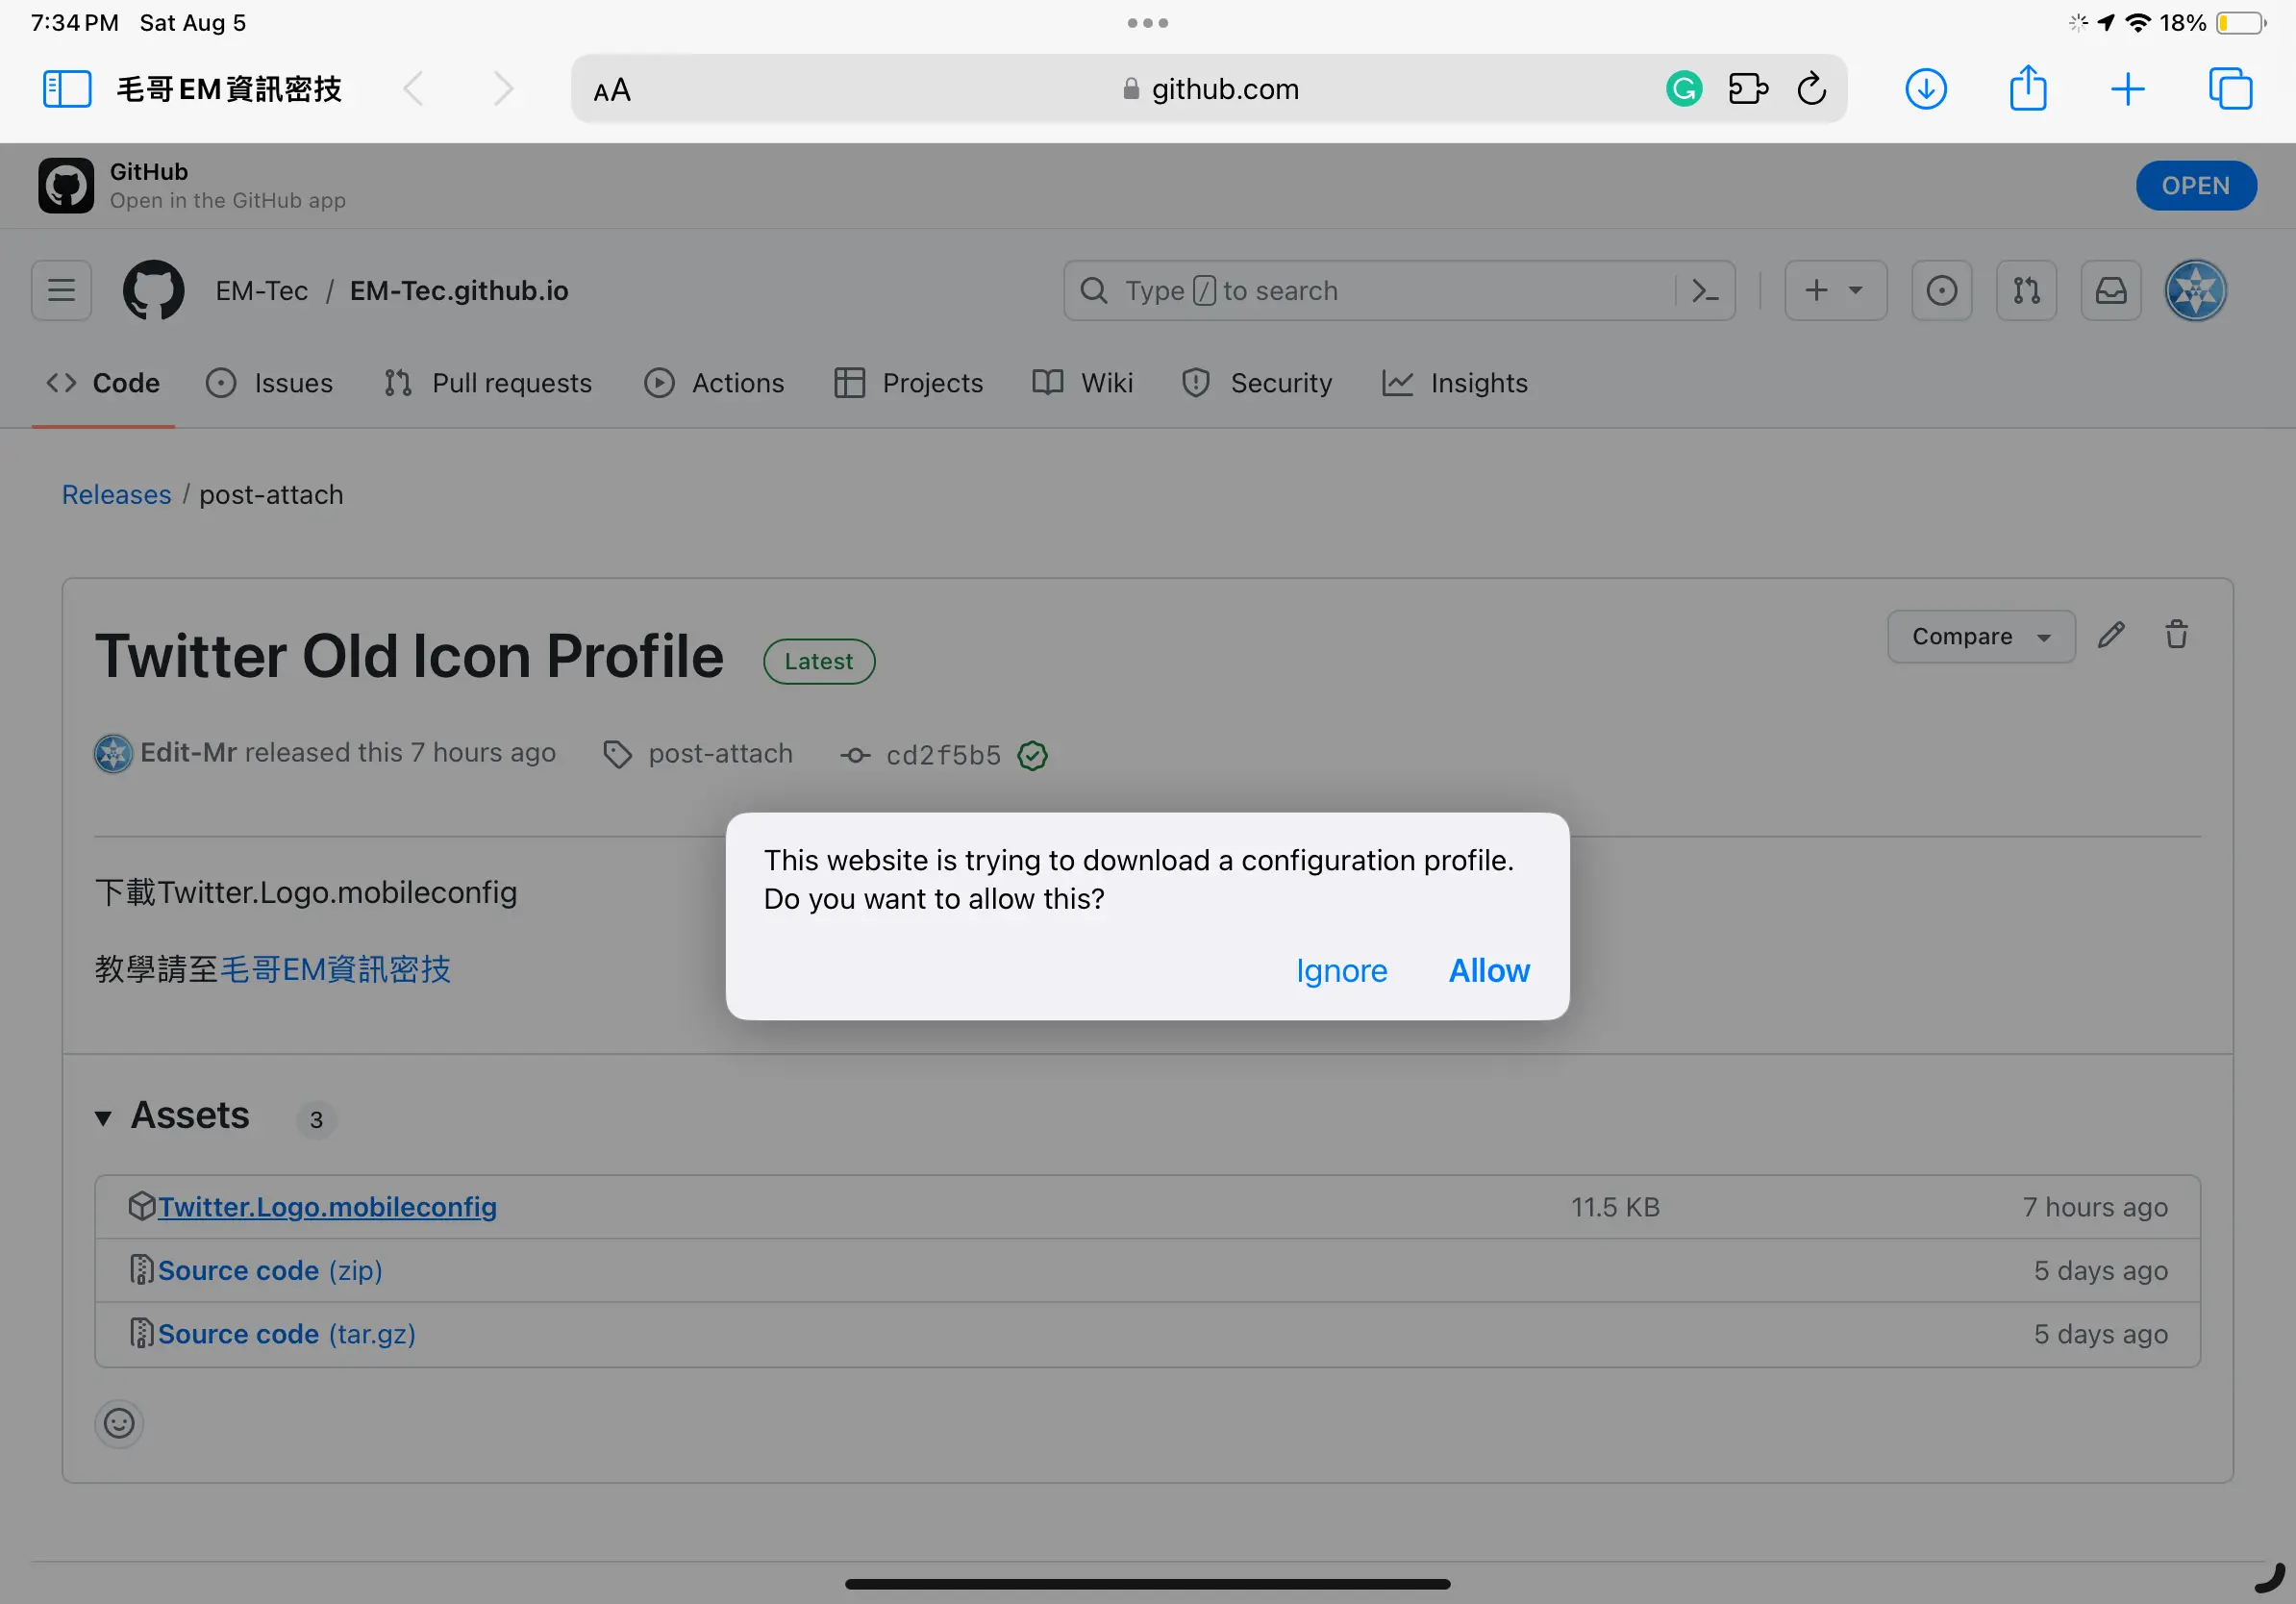Go forward to next page
The height and width of the screenshot is (1604, 2296).
point(503,89)
